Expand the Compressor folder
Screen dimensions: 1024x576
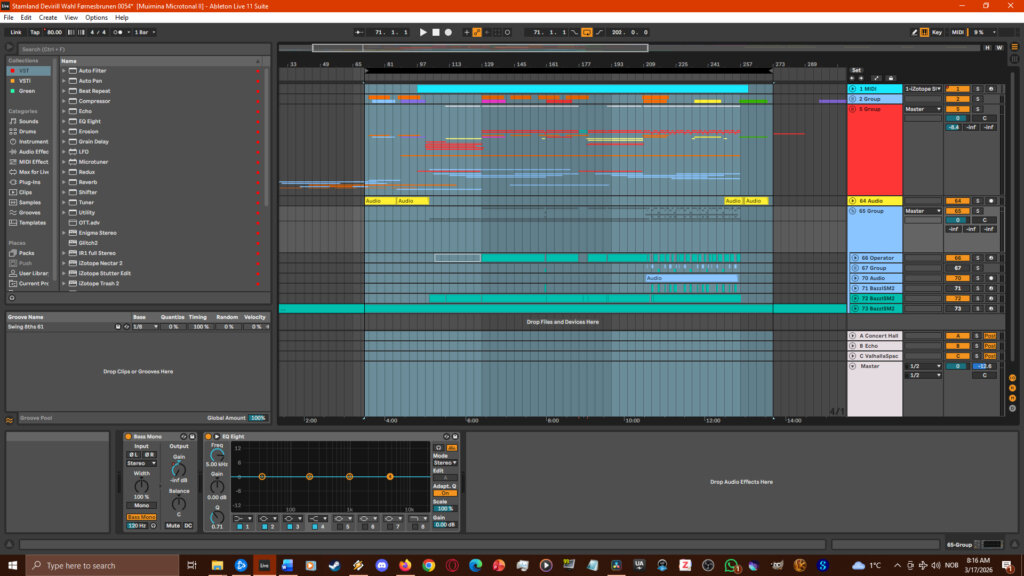coord(64,101)
